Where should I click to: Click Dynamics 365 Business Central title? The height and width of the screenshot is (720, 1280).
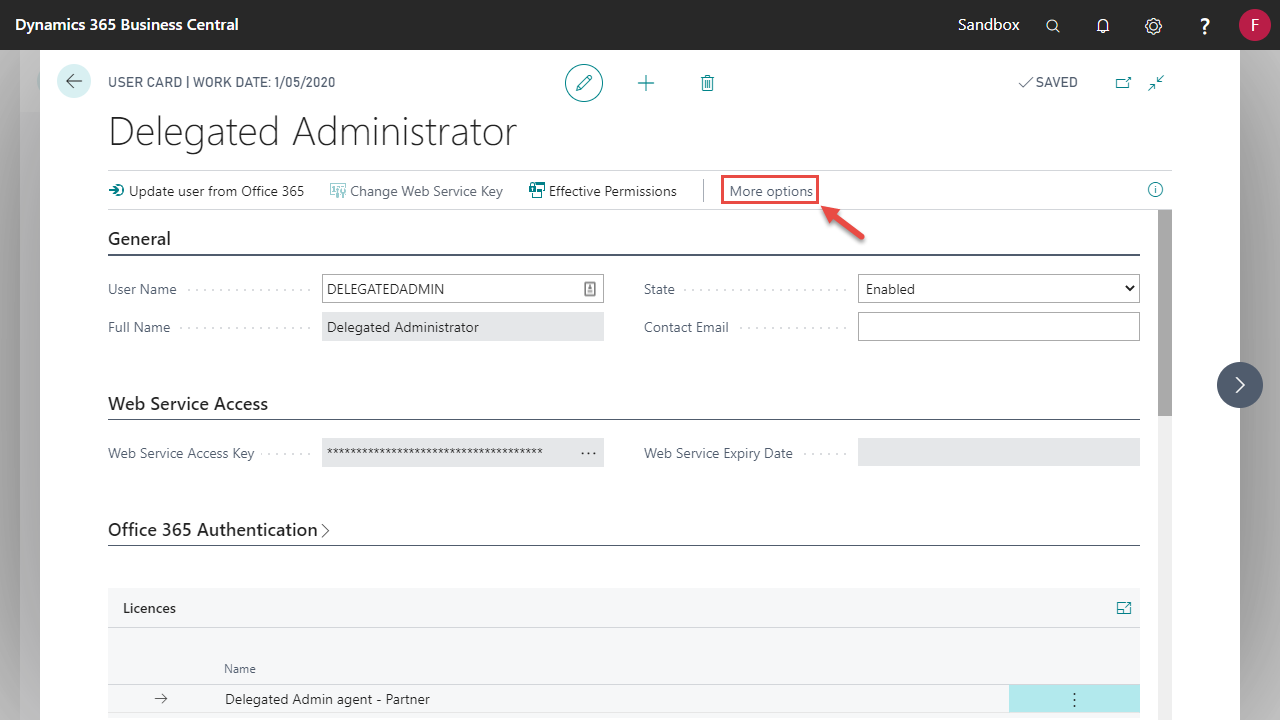(127, 25)
